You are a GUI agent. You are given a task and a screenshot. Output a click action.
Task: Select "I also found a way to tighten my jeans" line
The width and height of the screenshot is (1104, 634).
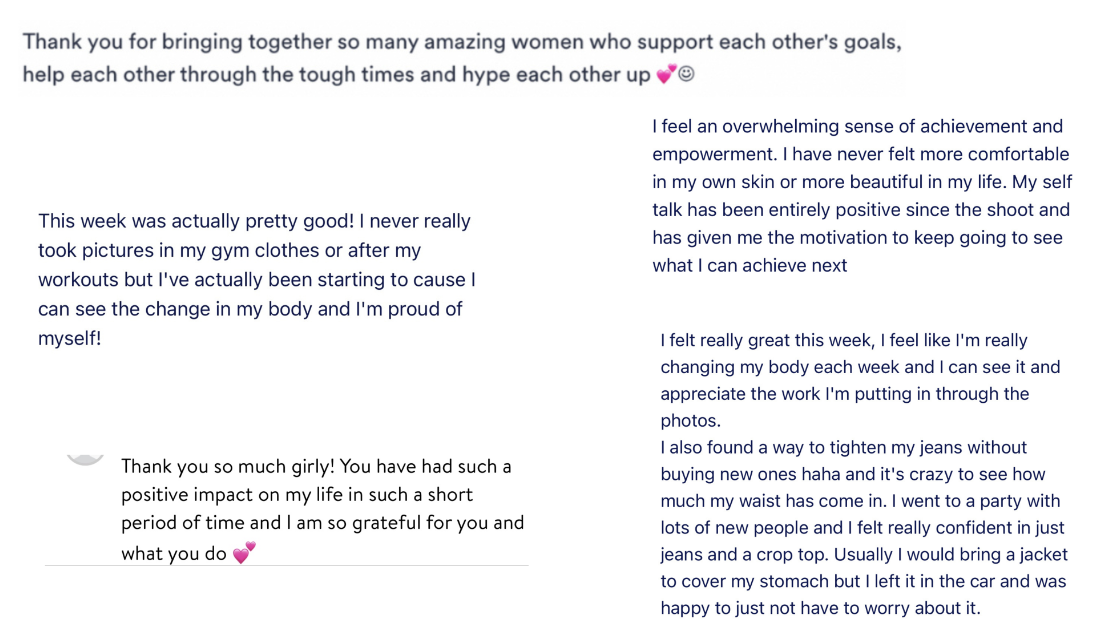(x=843, y=447)
